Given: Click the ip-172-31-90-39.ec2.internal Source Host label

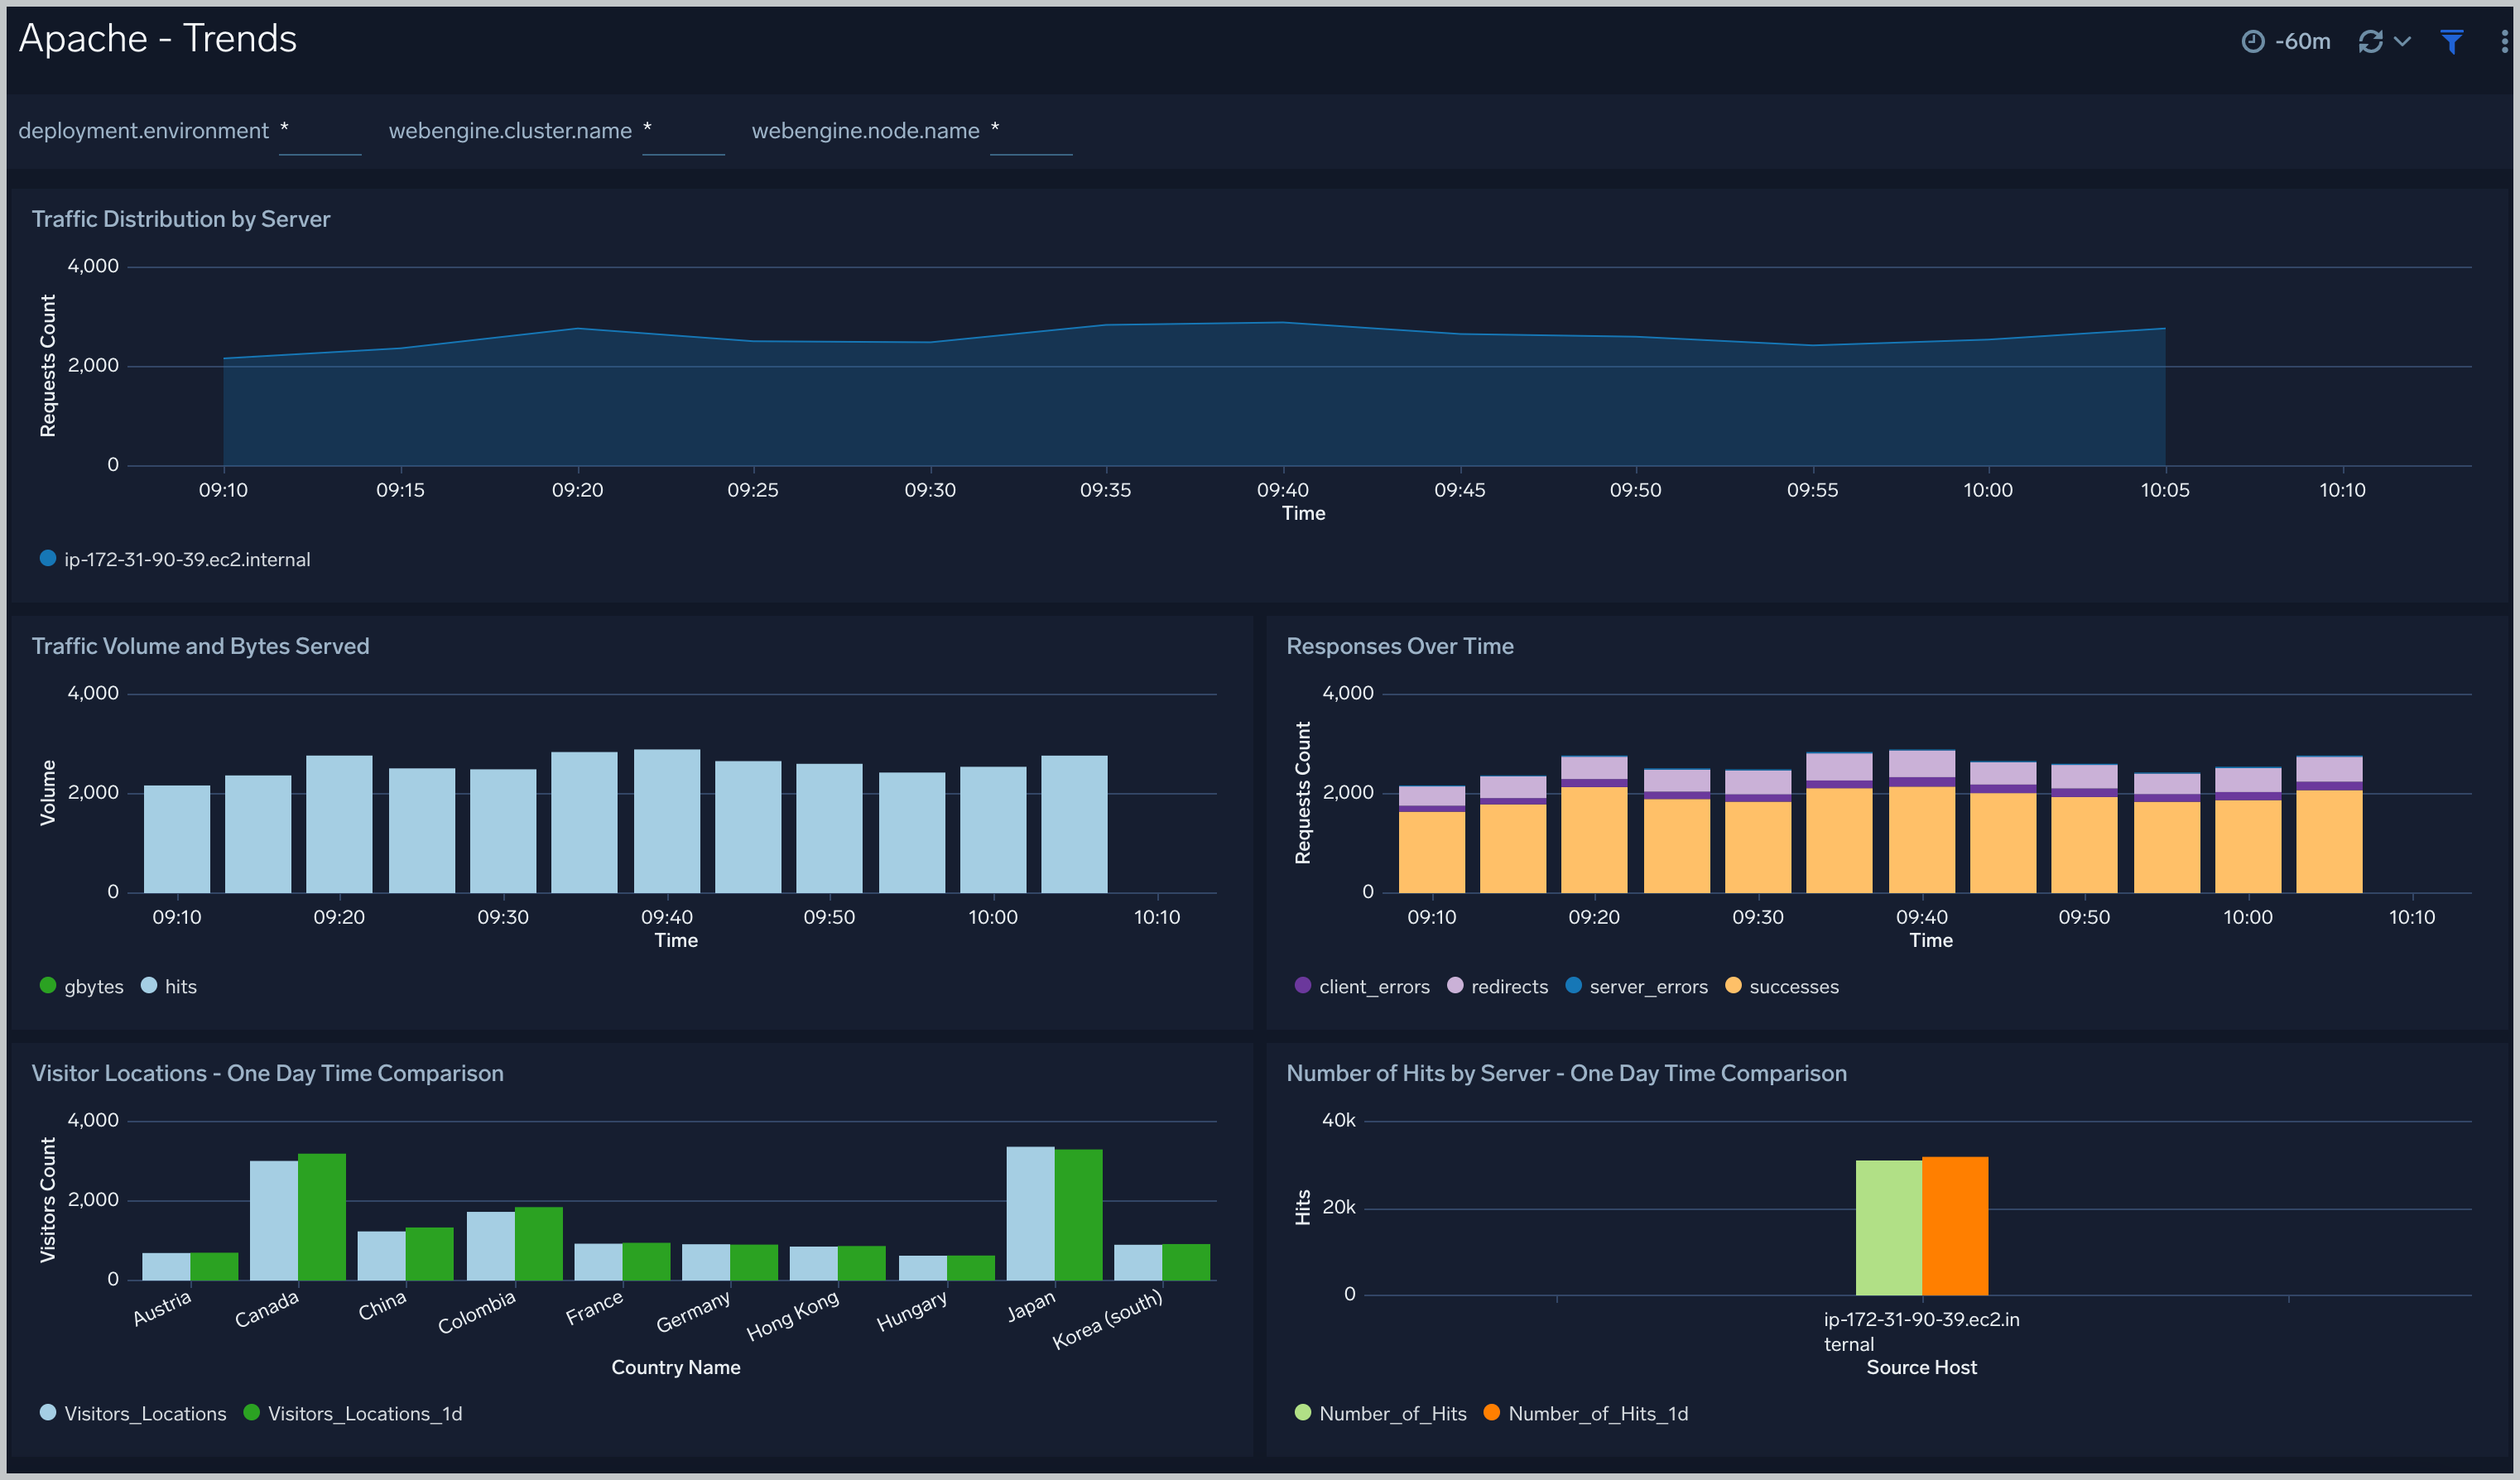Looking at the screenshot, I should (x=1921, y=1331).
